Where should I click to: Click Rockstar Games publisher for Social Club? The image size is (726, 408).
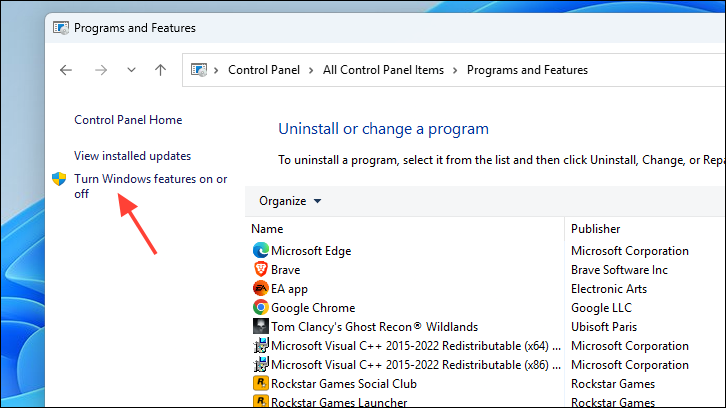coord(613,384)
